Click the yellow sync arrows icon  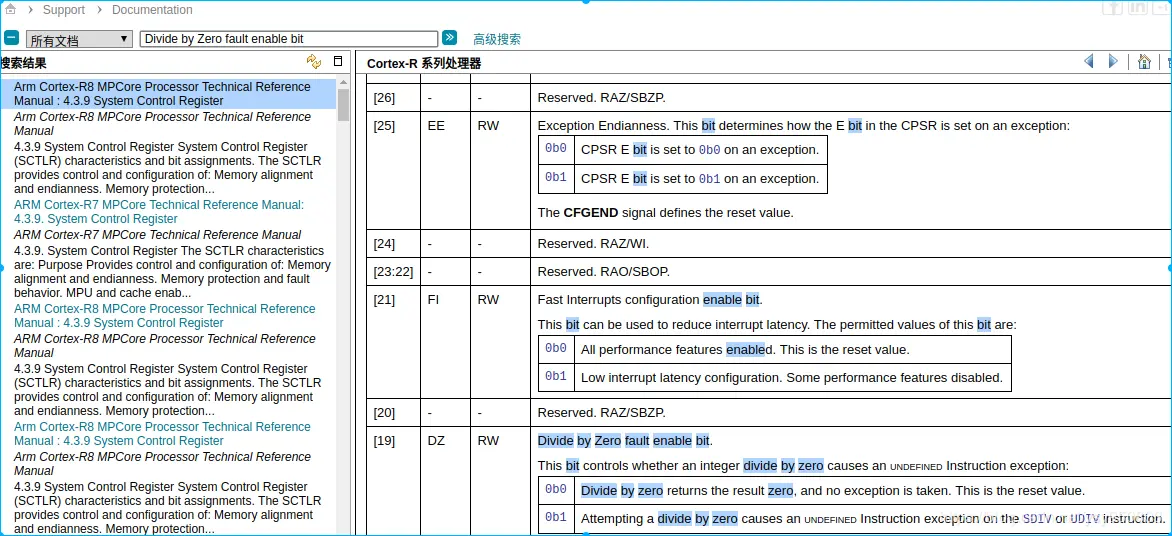coord(314,62)
